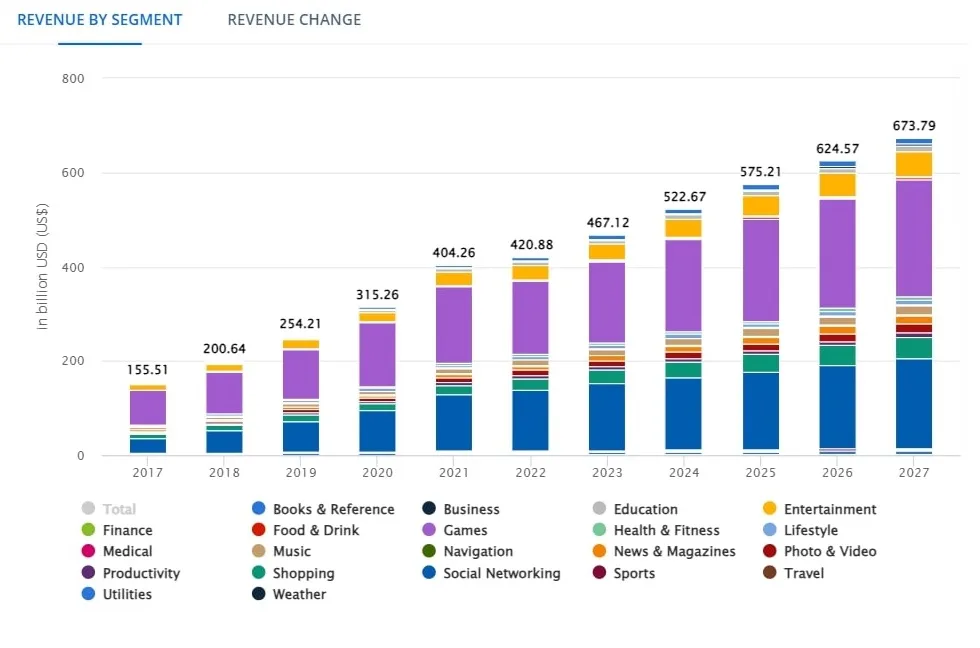Click the 522.67 total label
Image resolution: width=980 pixels, height=648 pixels.
coord(684,197)
